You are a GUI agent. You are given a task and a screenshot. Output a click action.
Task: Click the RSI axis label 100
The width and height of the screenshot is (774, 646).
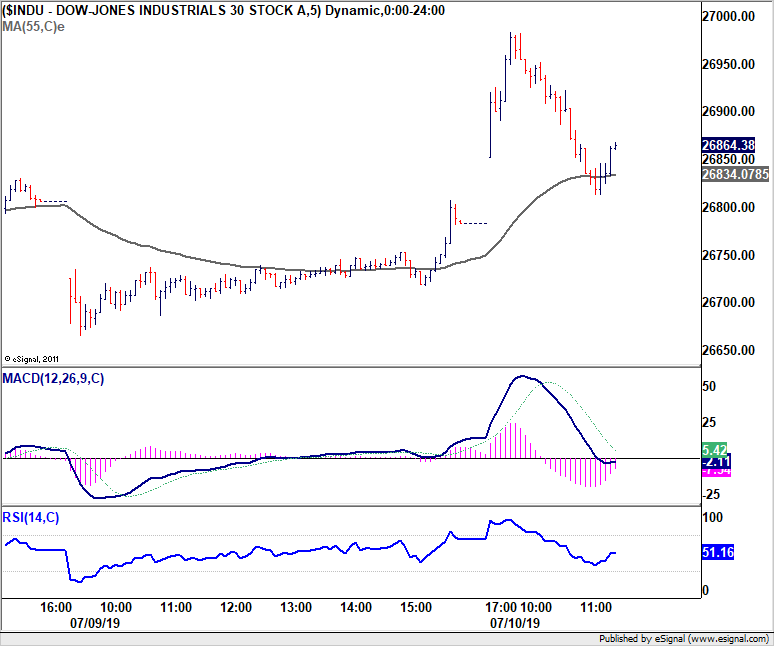point(712,517)
